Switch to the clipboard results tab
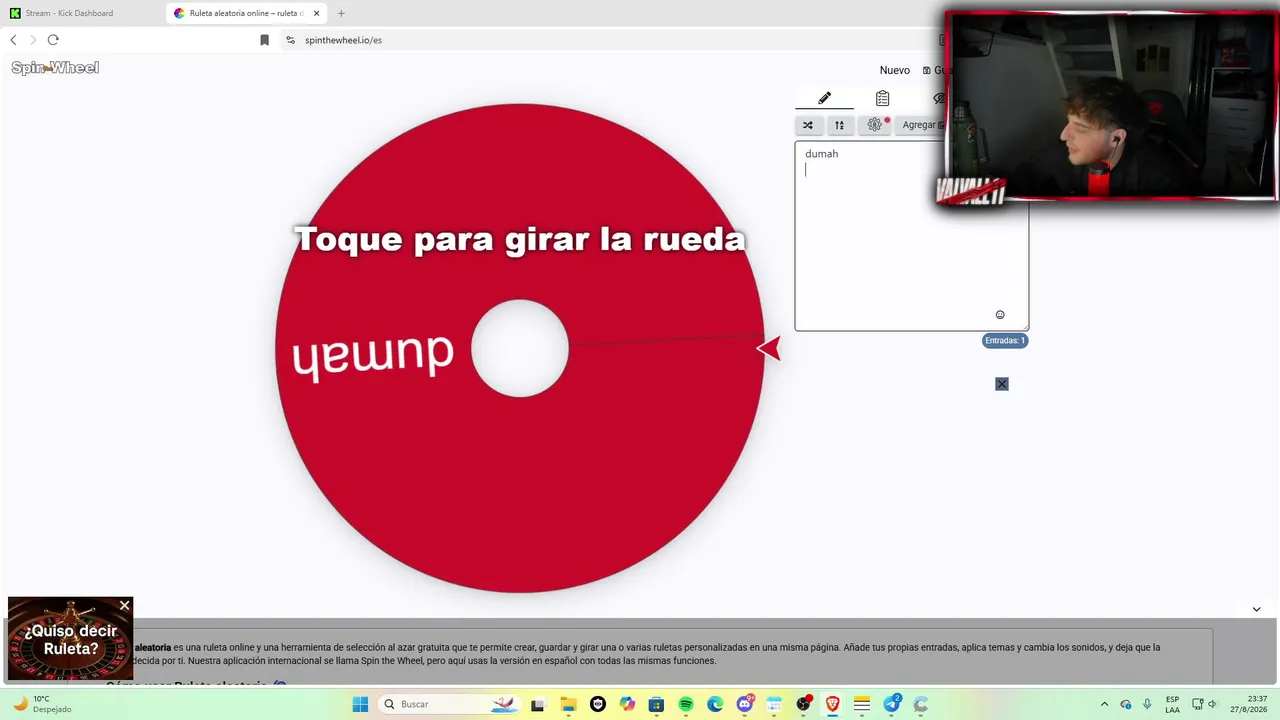The height and width of the screenshot is (720, 1280). pyautogui.click(x=882, y=98)
